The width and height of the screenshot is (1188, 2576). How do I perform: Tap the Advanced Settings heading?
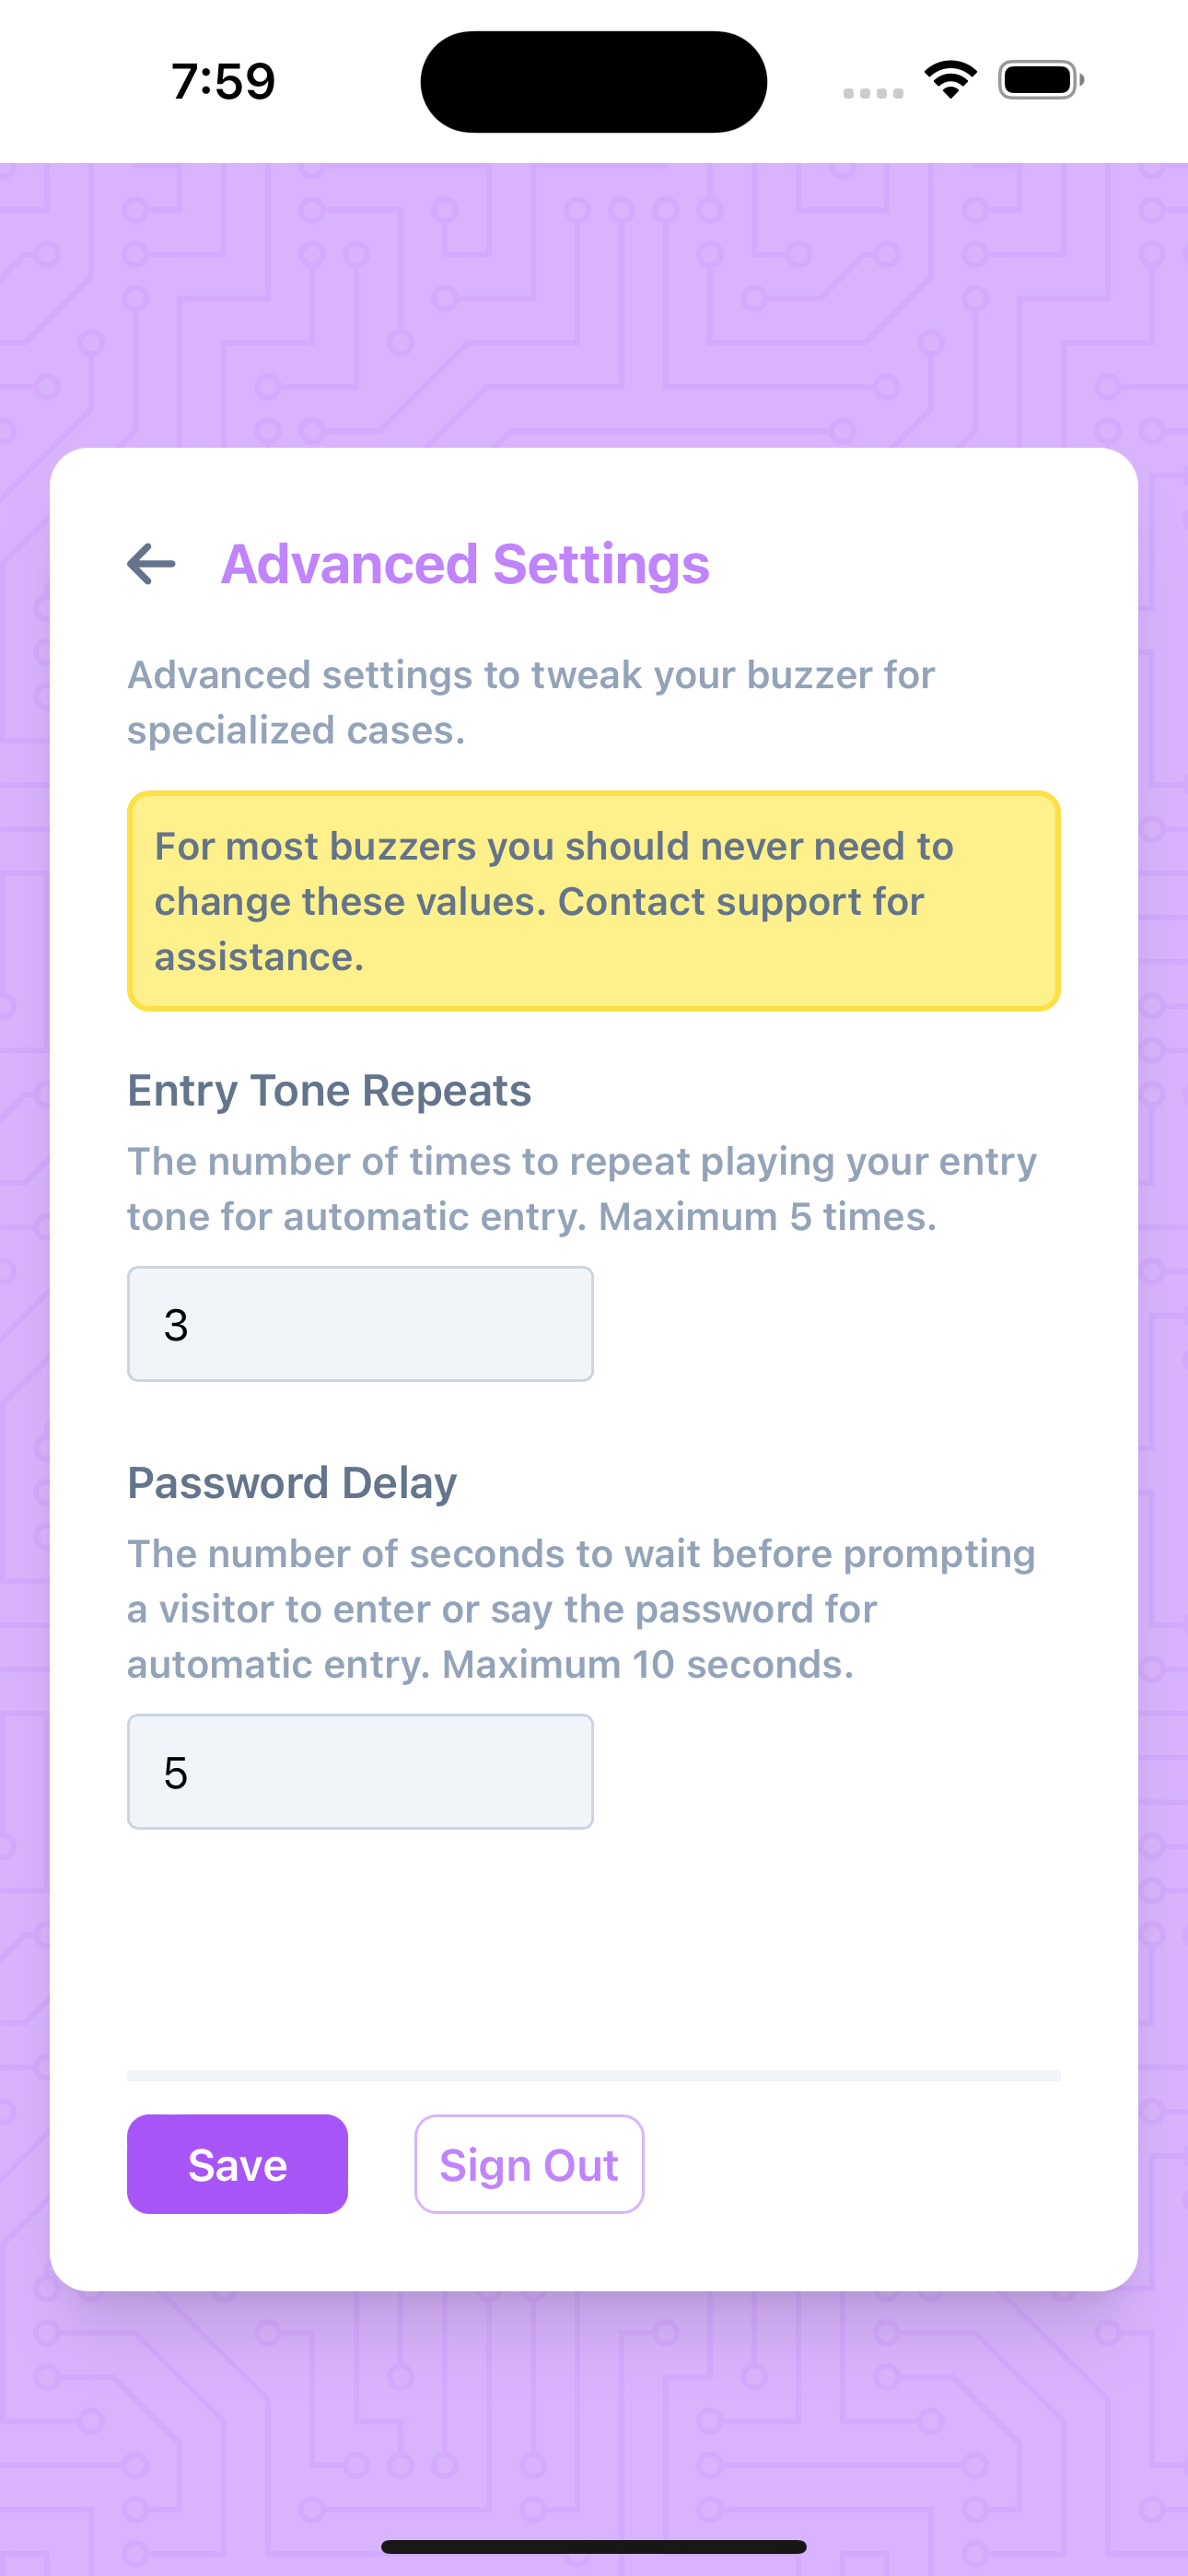[465, 564]
